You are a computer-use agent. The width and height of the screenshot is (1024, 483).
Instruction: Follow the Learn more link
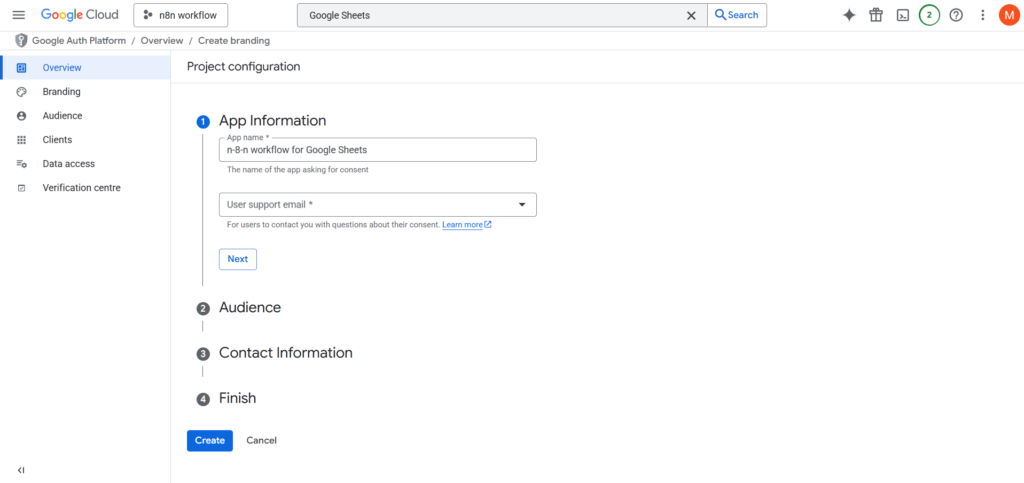[466, 225]
